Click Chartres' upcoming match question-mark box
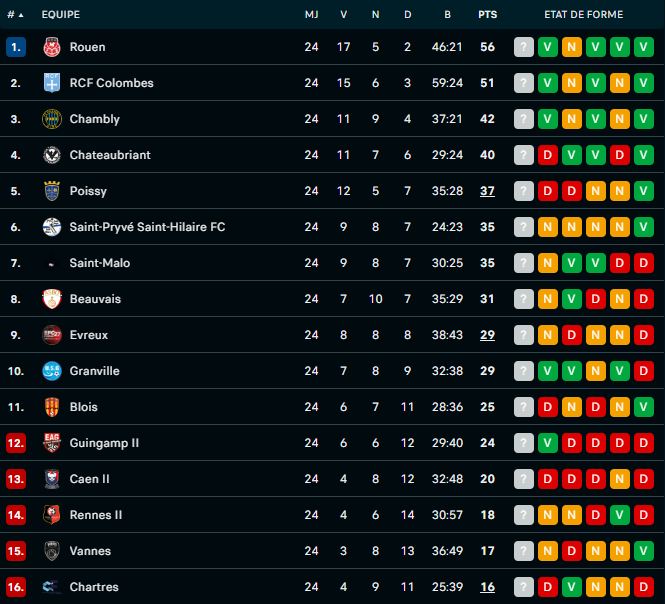665x604 pixels. coord(524,587)
